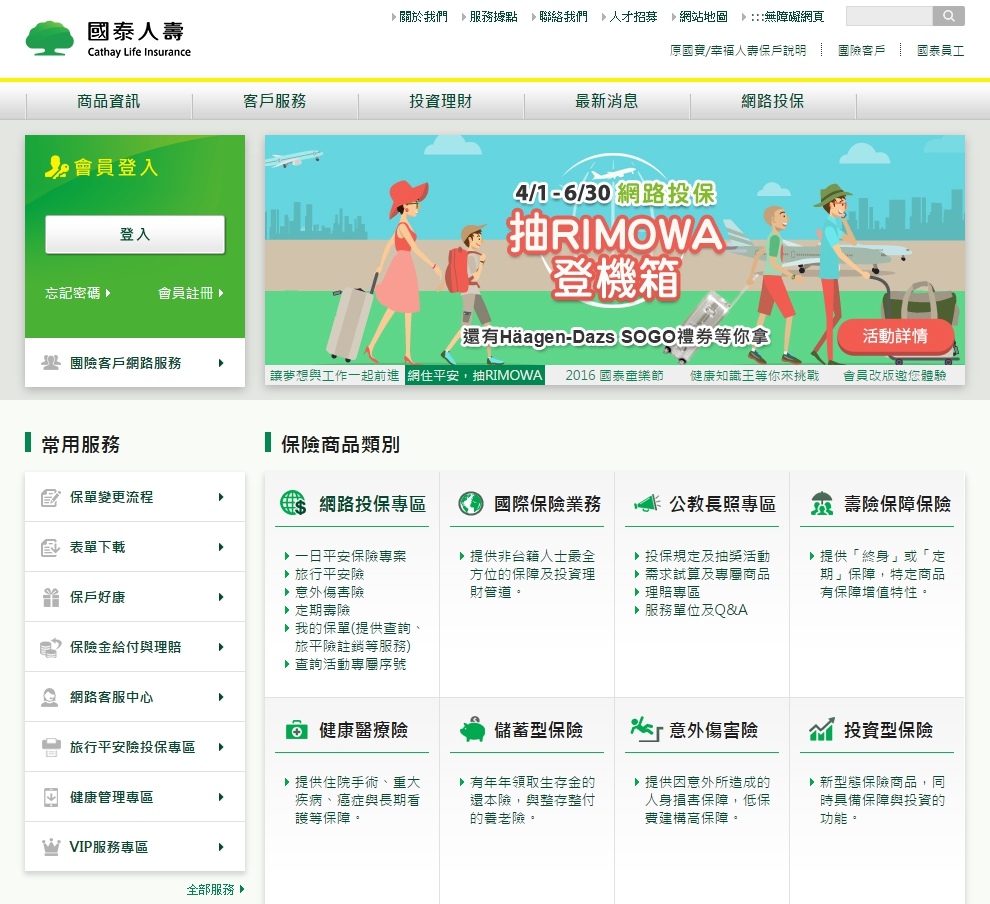Open 定期壽險 product link
990x904 pixels.
[x=323, y=610]
